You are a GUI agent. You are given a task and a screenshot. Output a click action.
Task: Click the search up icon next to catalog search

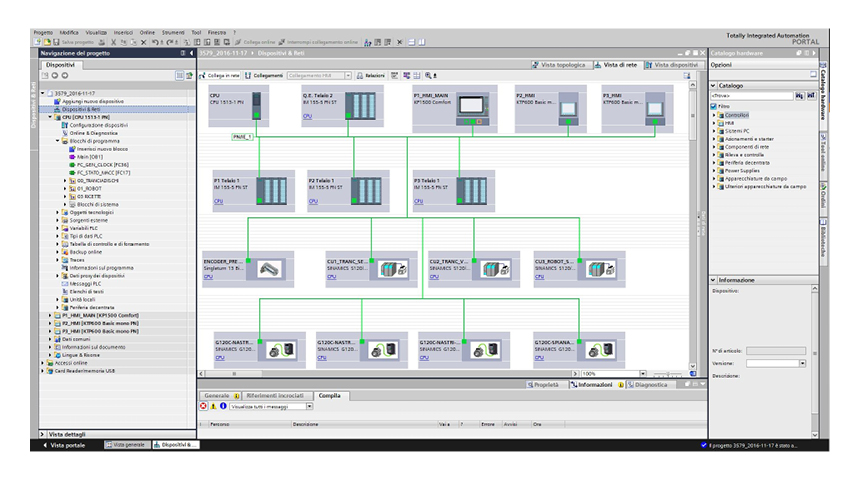point(811,96)
